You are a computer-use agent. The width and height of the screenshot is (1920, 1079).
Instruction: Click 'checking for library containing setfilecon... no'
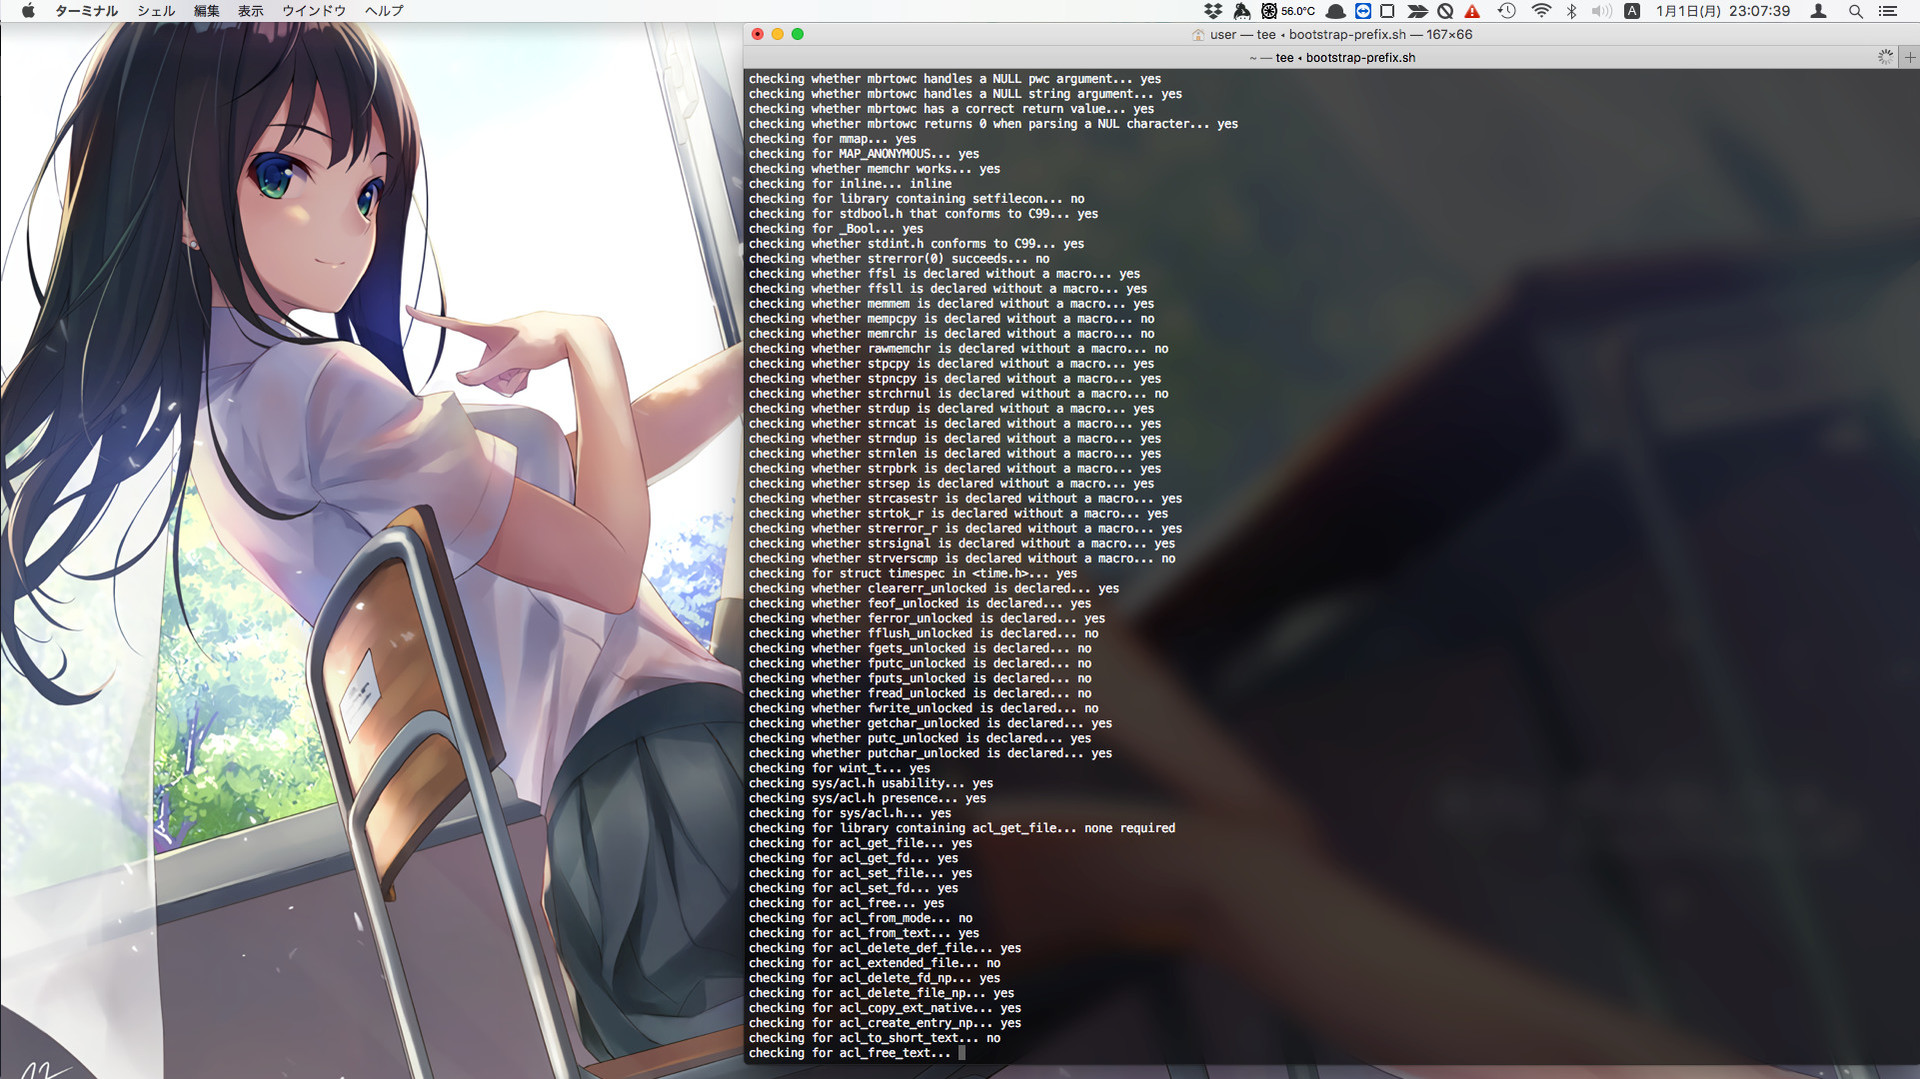916,199
